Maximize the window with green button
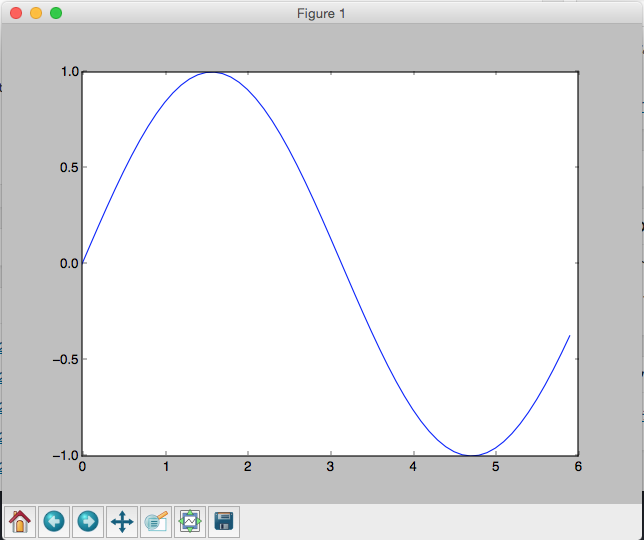Viewport: 644px width, 540px height. (55, 13)
